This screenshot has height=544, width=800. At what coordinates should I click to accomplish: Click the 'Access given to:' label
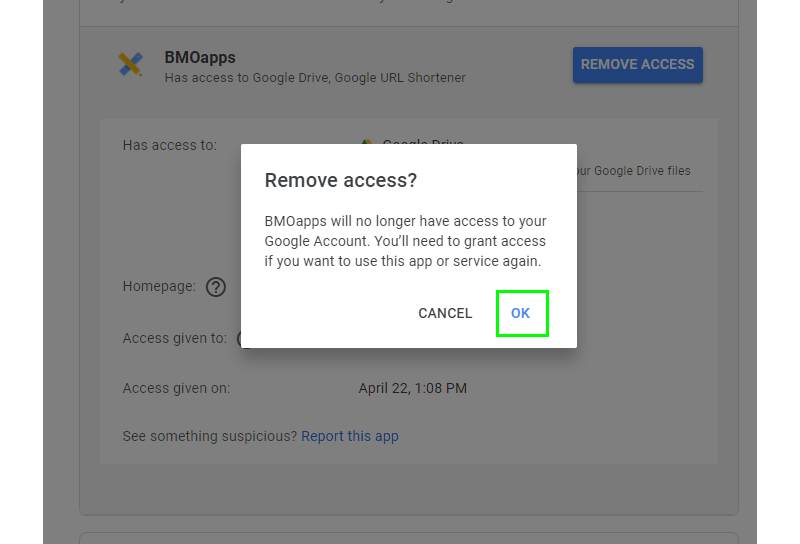pos(174,338)
